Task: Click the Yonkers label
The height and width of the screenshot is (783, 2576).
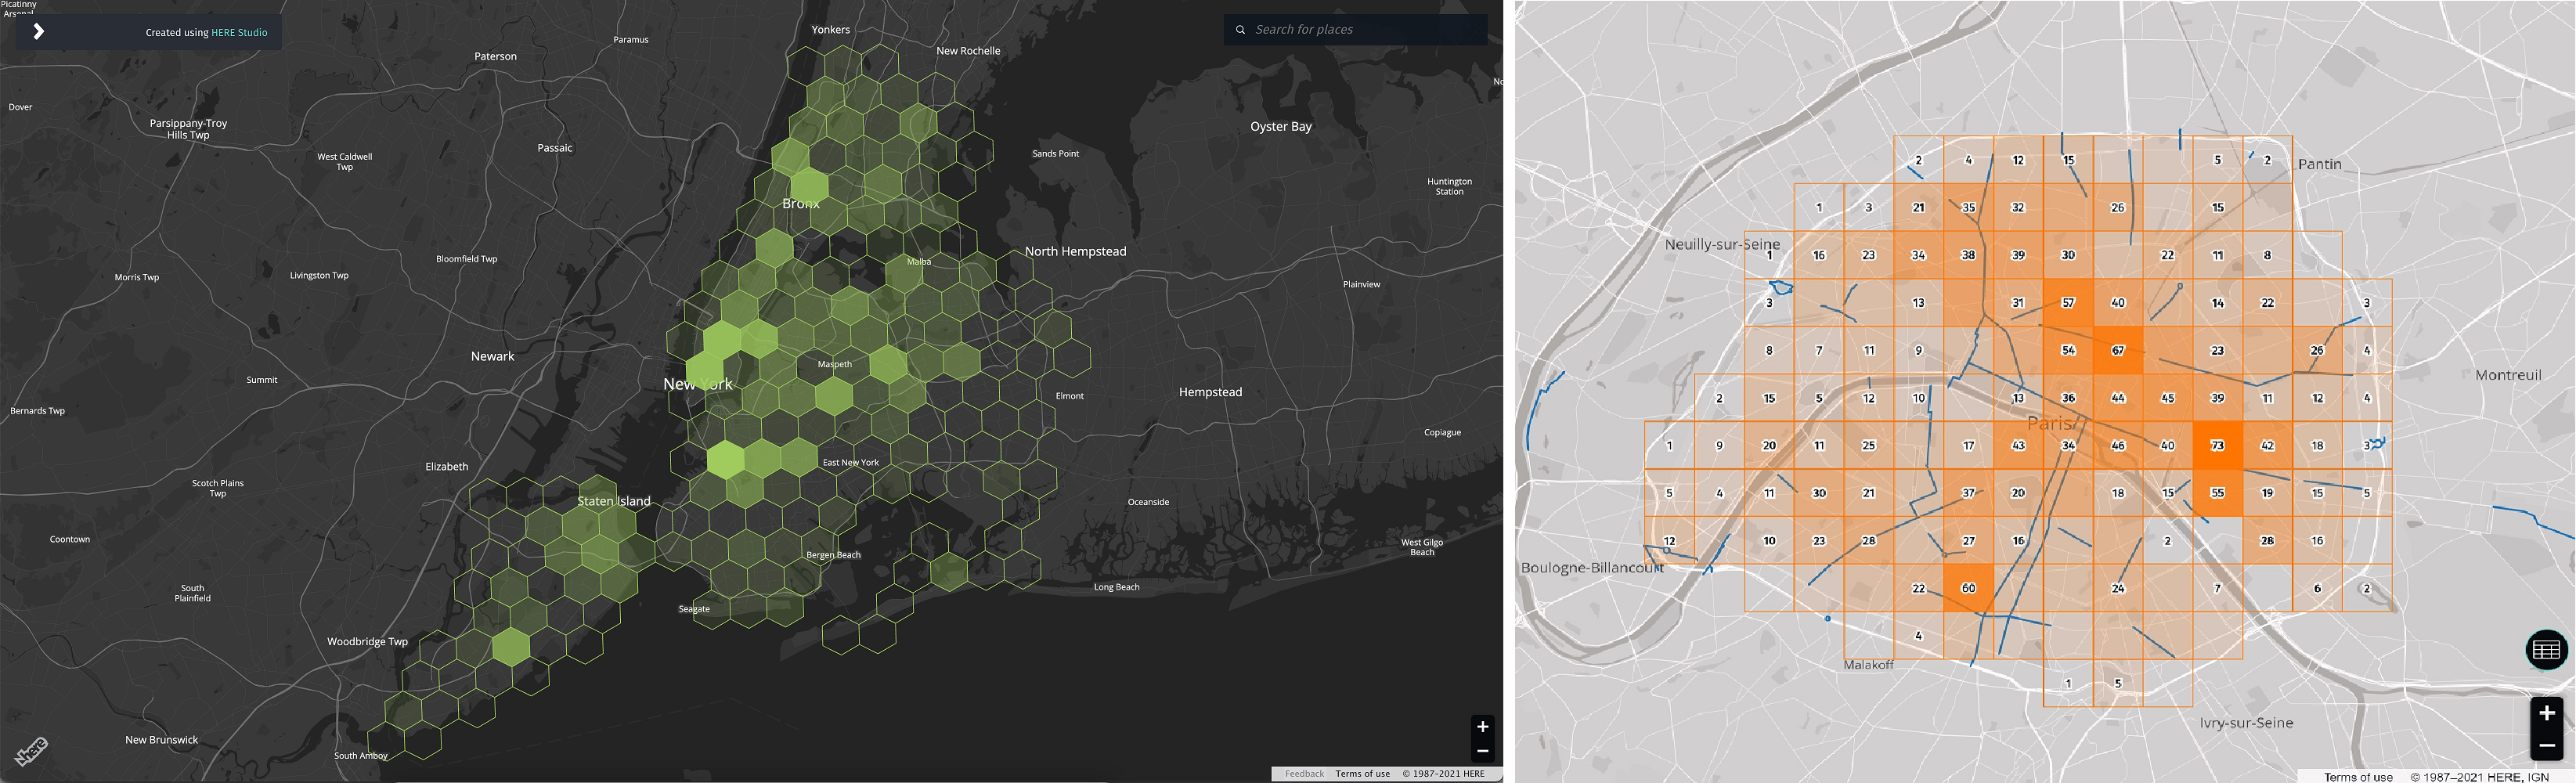Action: coord(830,30)
